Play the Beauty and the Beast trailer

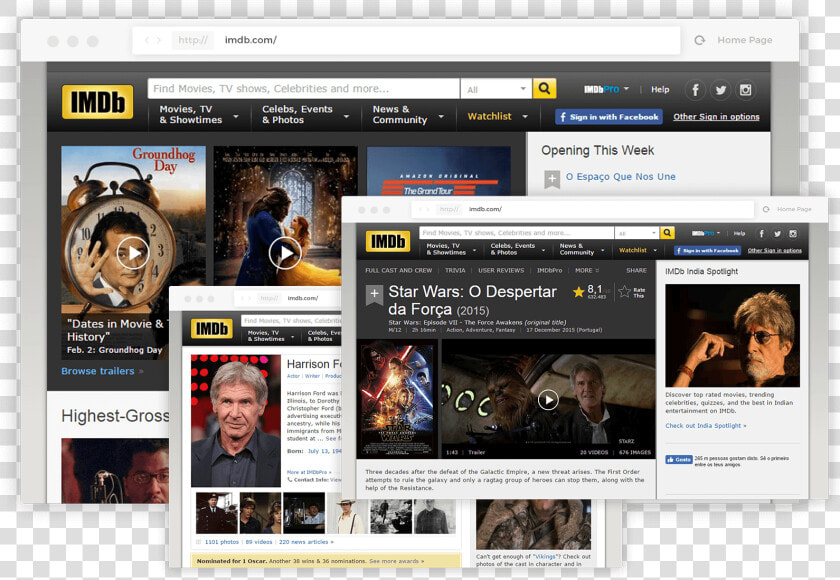(285, 253)
